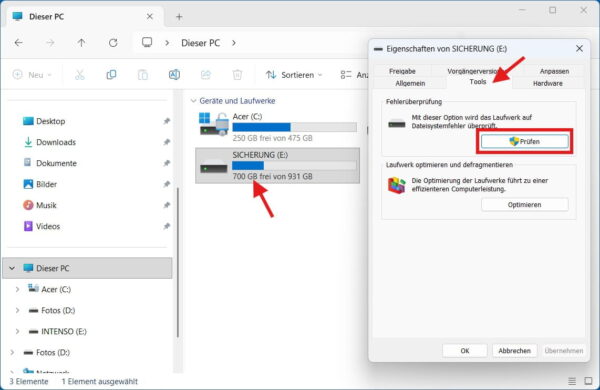The image size is (600, 390).
Task: Refresh the Dieser PC view
Action: tap(113, 43)
